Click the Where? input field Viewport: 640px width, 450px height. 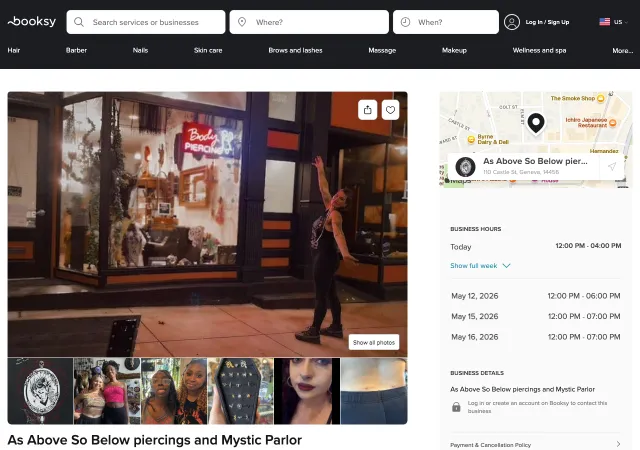pyautogui.click(x=309, y=22)
